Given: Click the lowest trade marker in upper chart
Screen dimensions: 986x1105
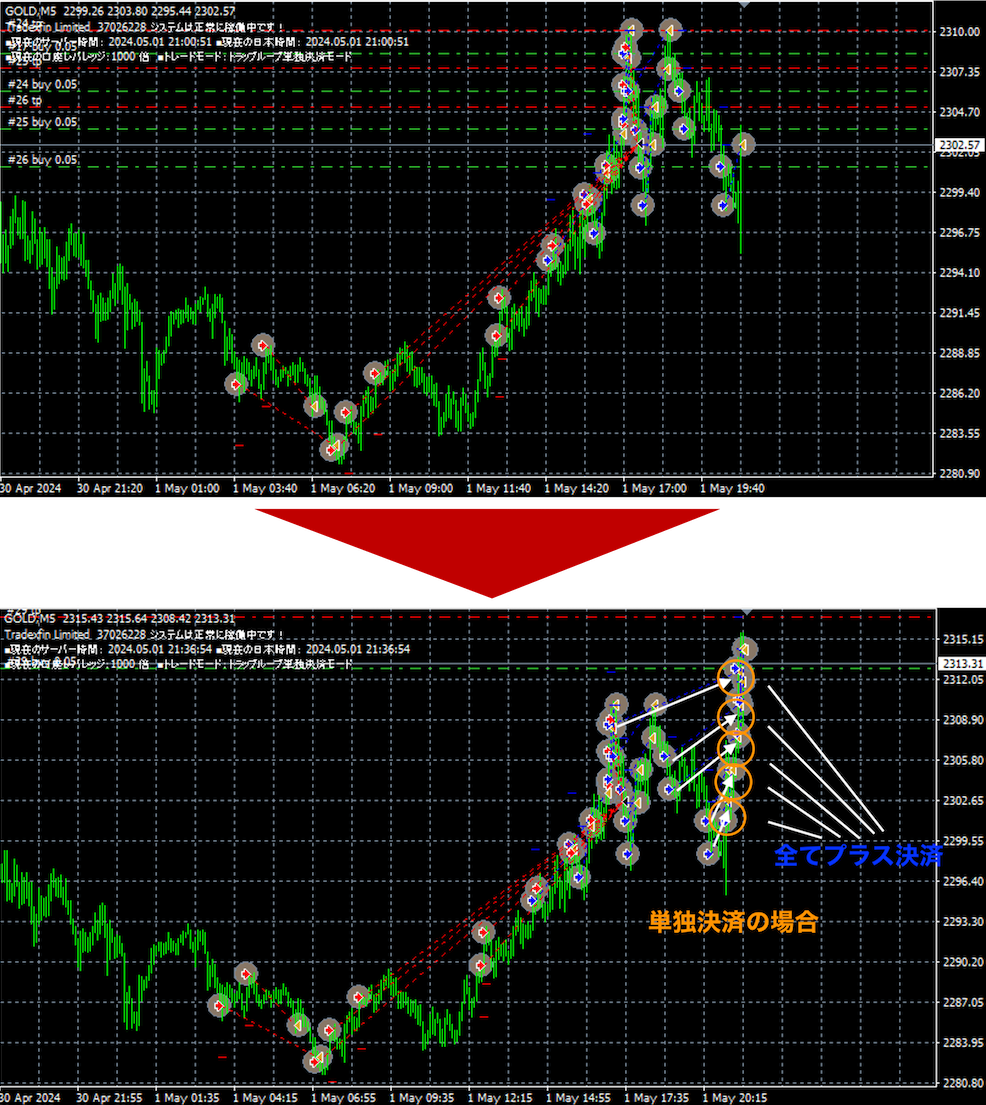Looking at the screenshot, I should point(332,450).
